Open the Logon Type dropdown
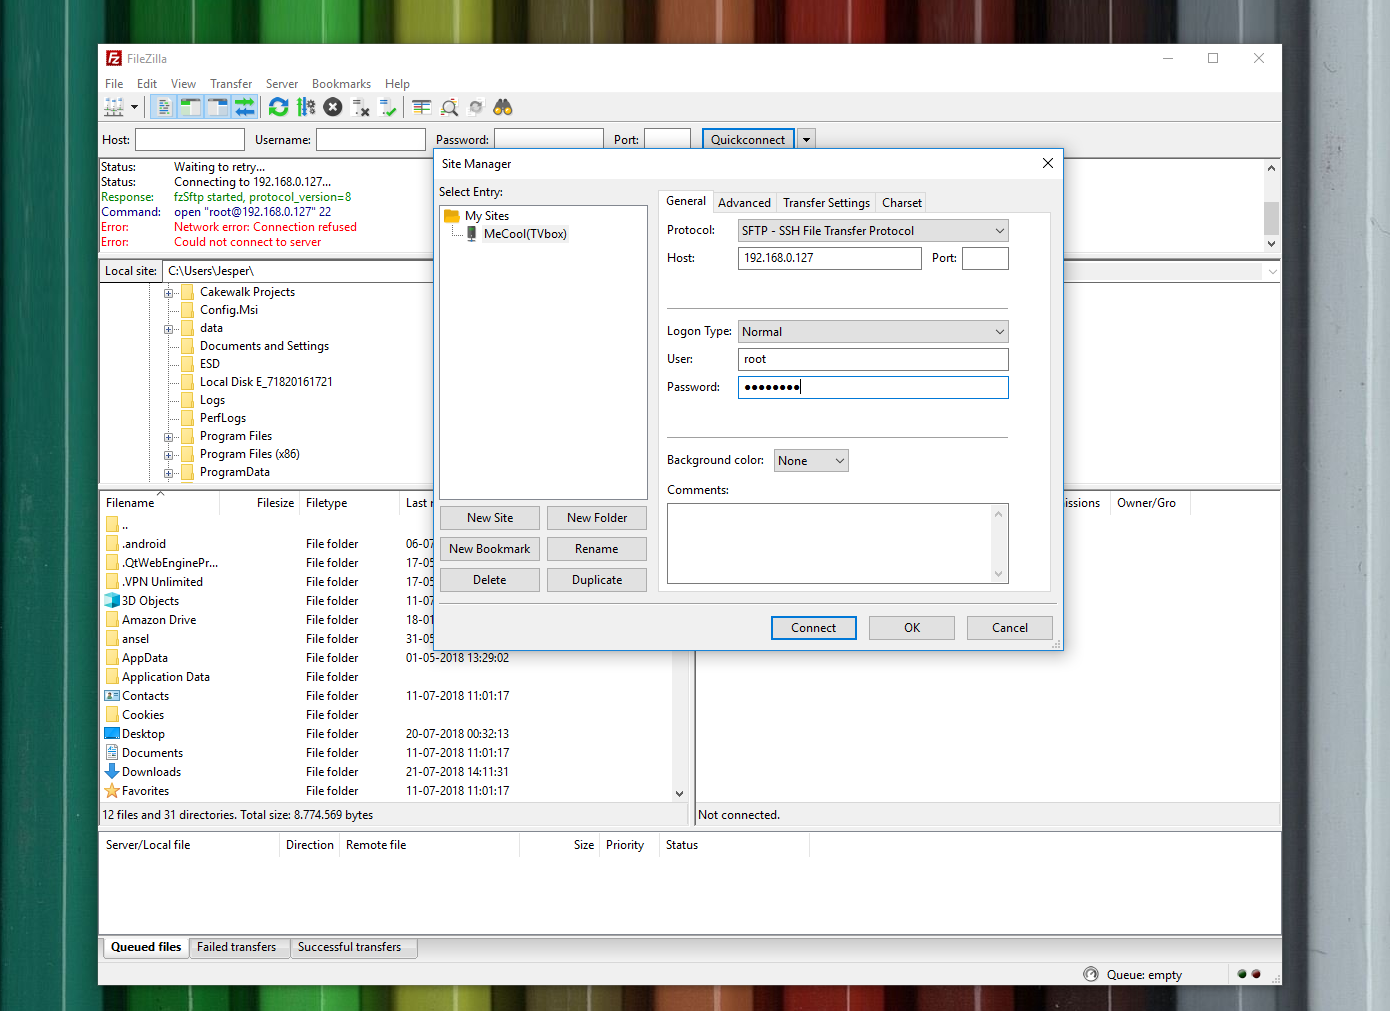The width and height of the screenshot is (1390, 1011). click(873, 332)
